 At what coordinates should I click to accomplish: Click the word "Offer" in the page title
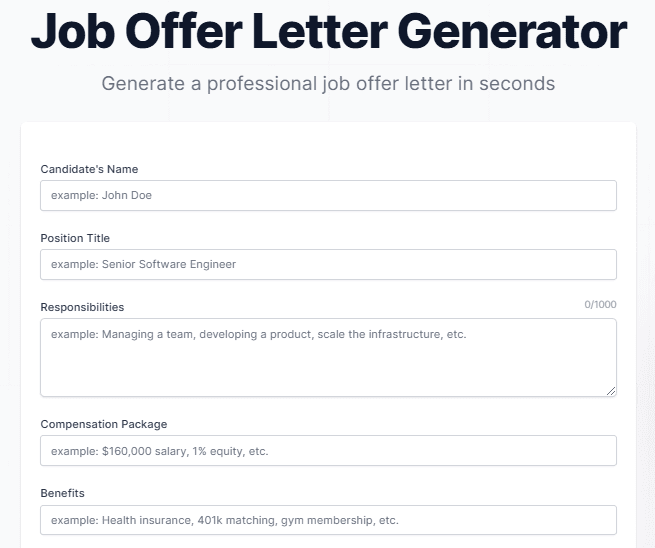point(194,34)
